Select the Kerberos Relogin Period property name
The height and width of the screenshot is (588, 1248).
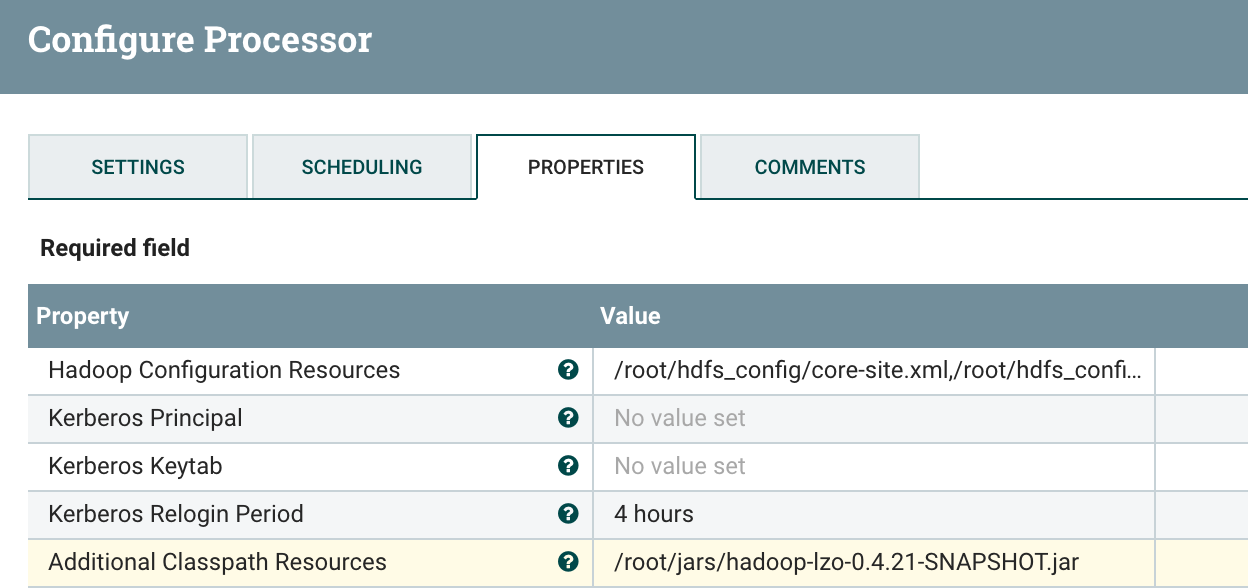click(x=176, y=514)
